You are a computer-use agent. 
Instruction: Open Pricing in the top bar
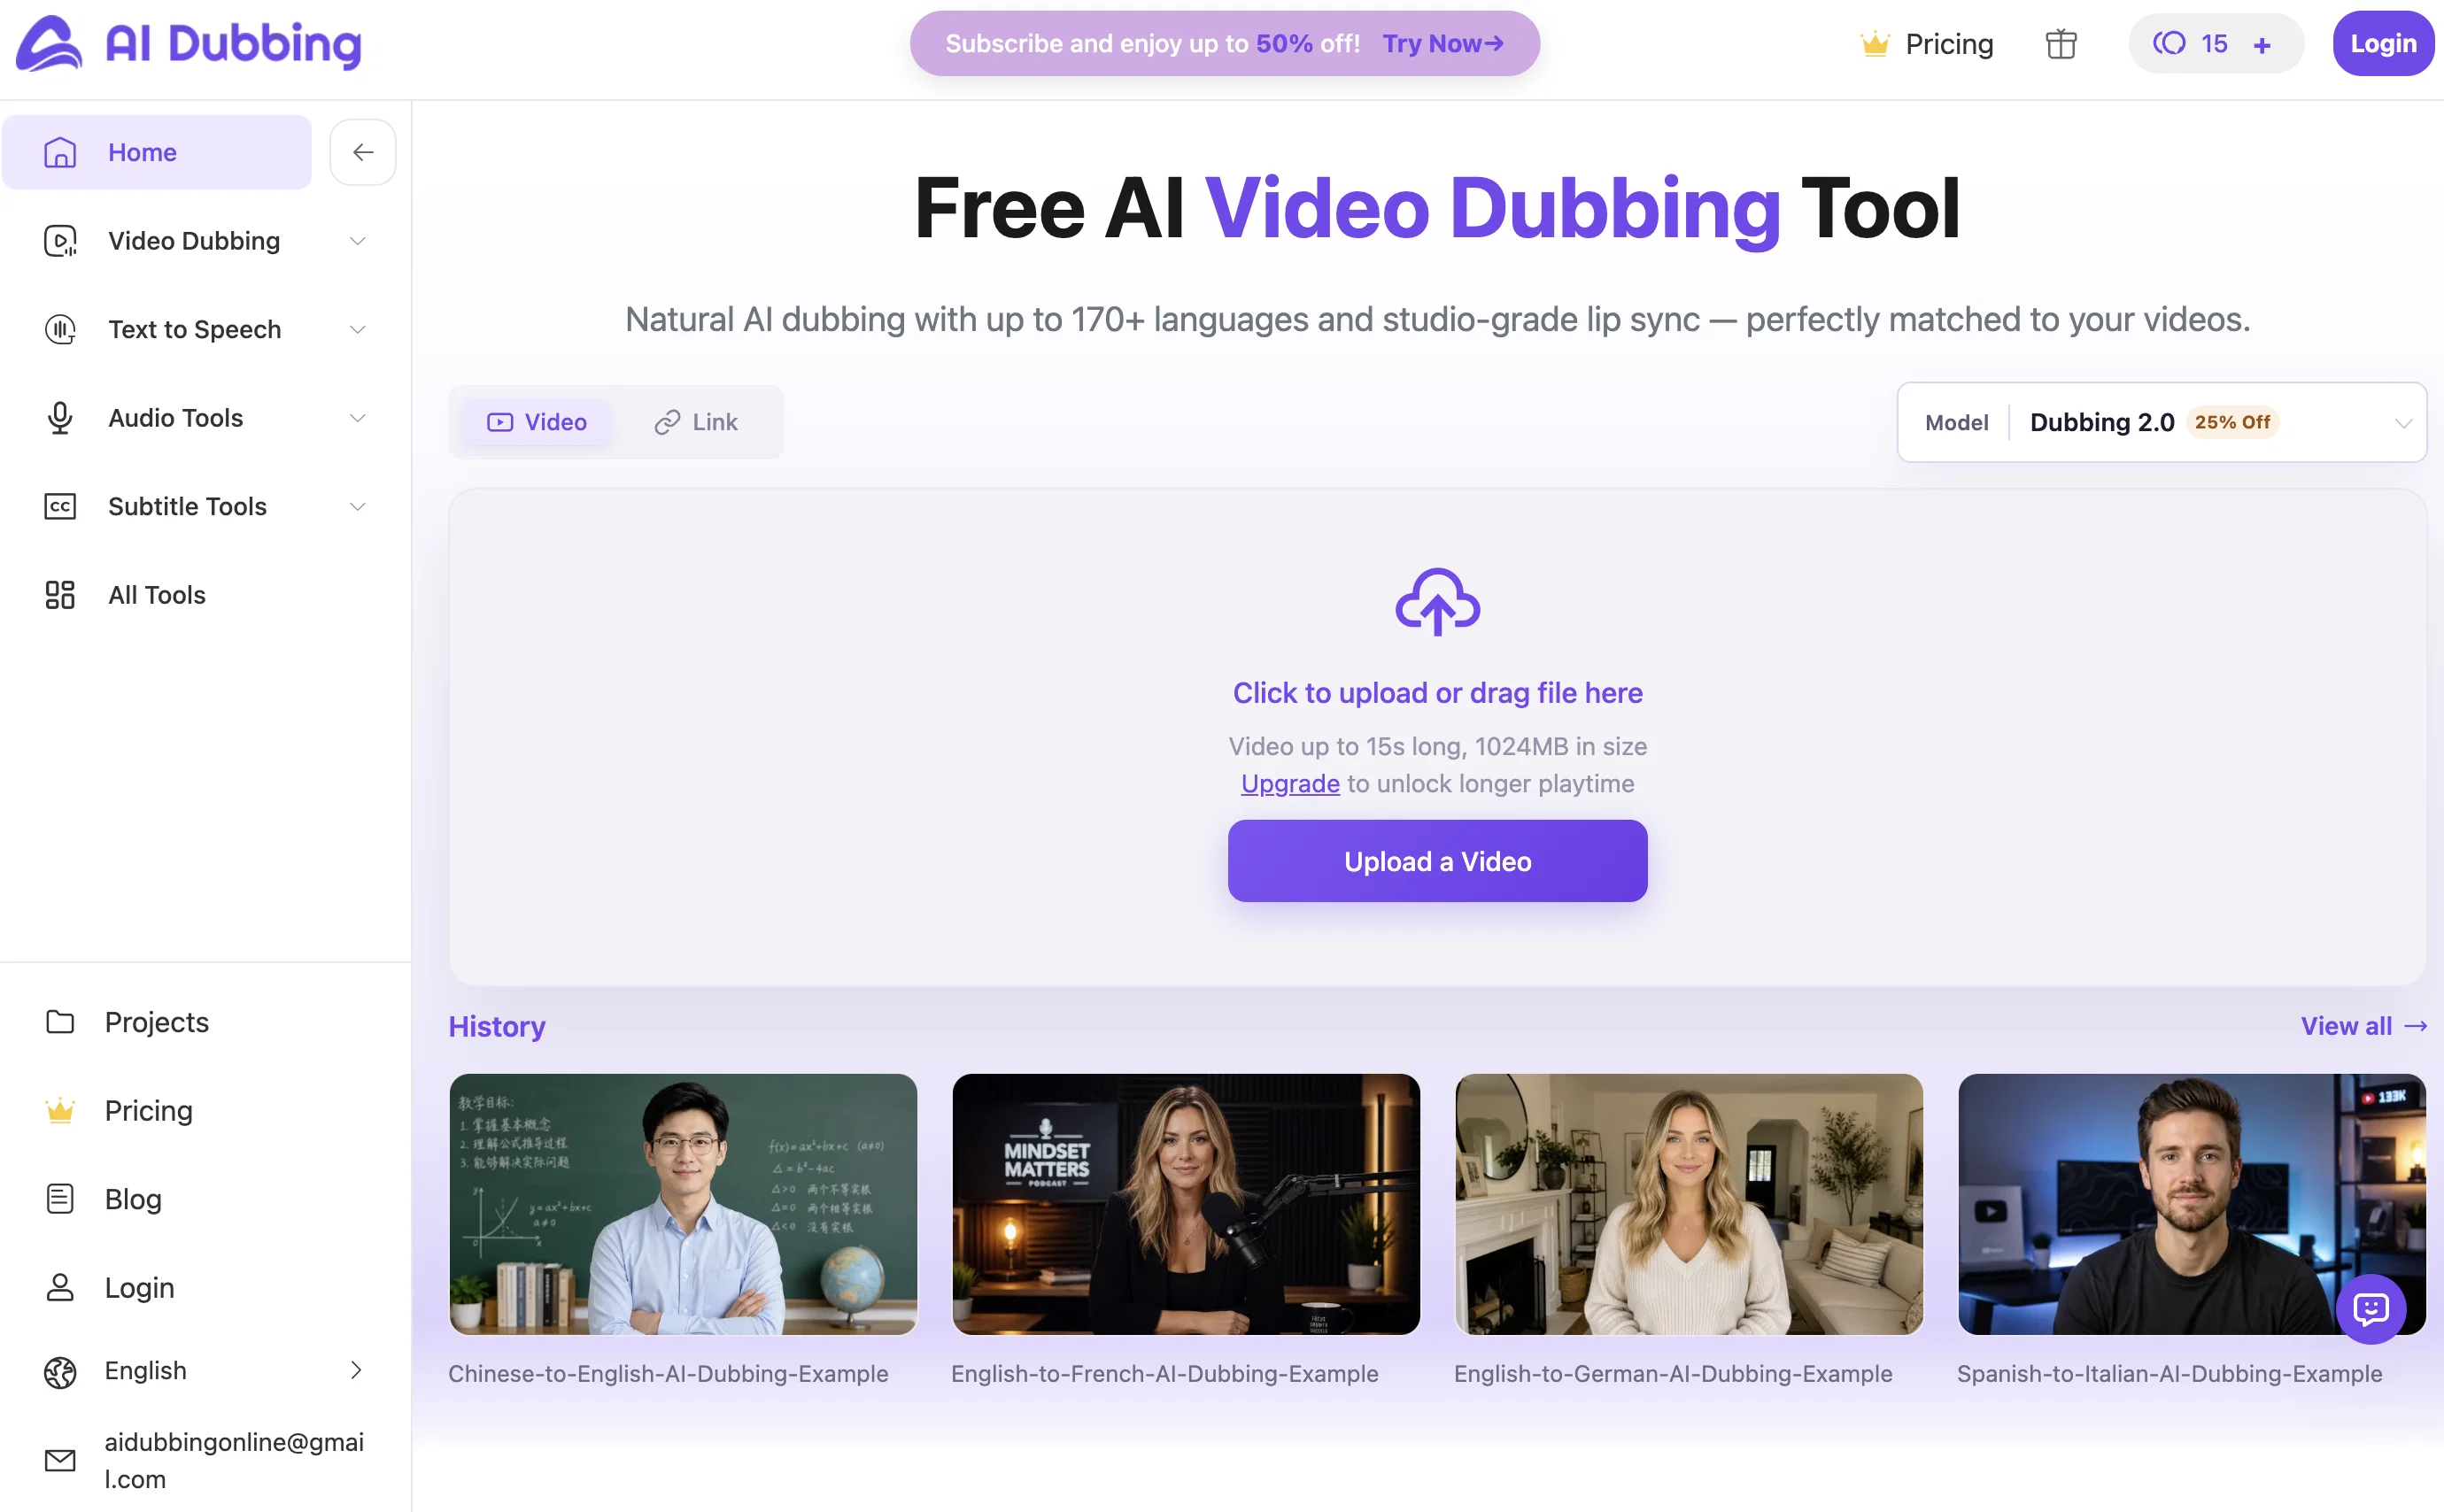[1927, 44]
